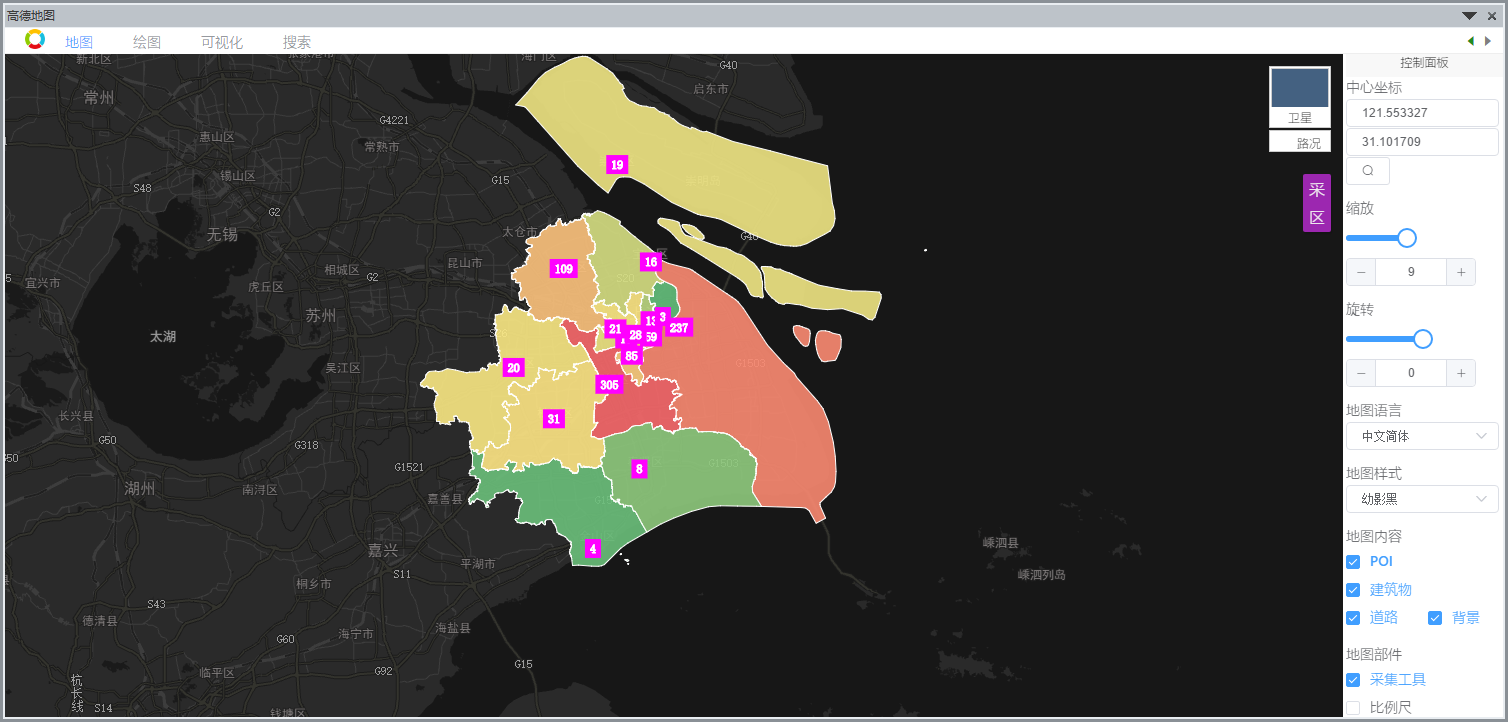Open the 地图样式 dropdown showing 幼影黑
The width and height of the screenshot is (1508, 722).
(1422, 498)
